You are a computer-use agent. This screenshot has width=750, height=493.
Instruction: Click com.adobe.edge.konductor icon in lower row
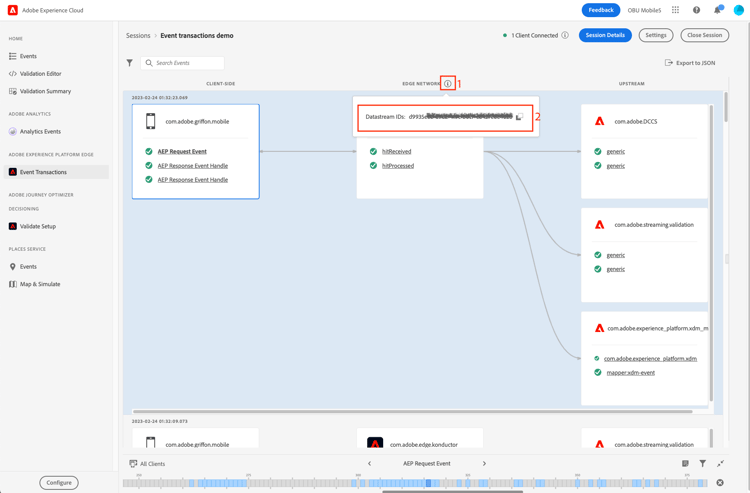click(375, 443)
